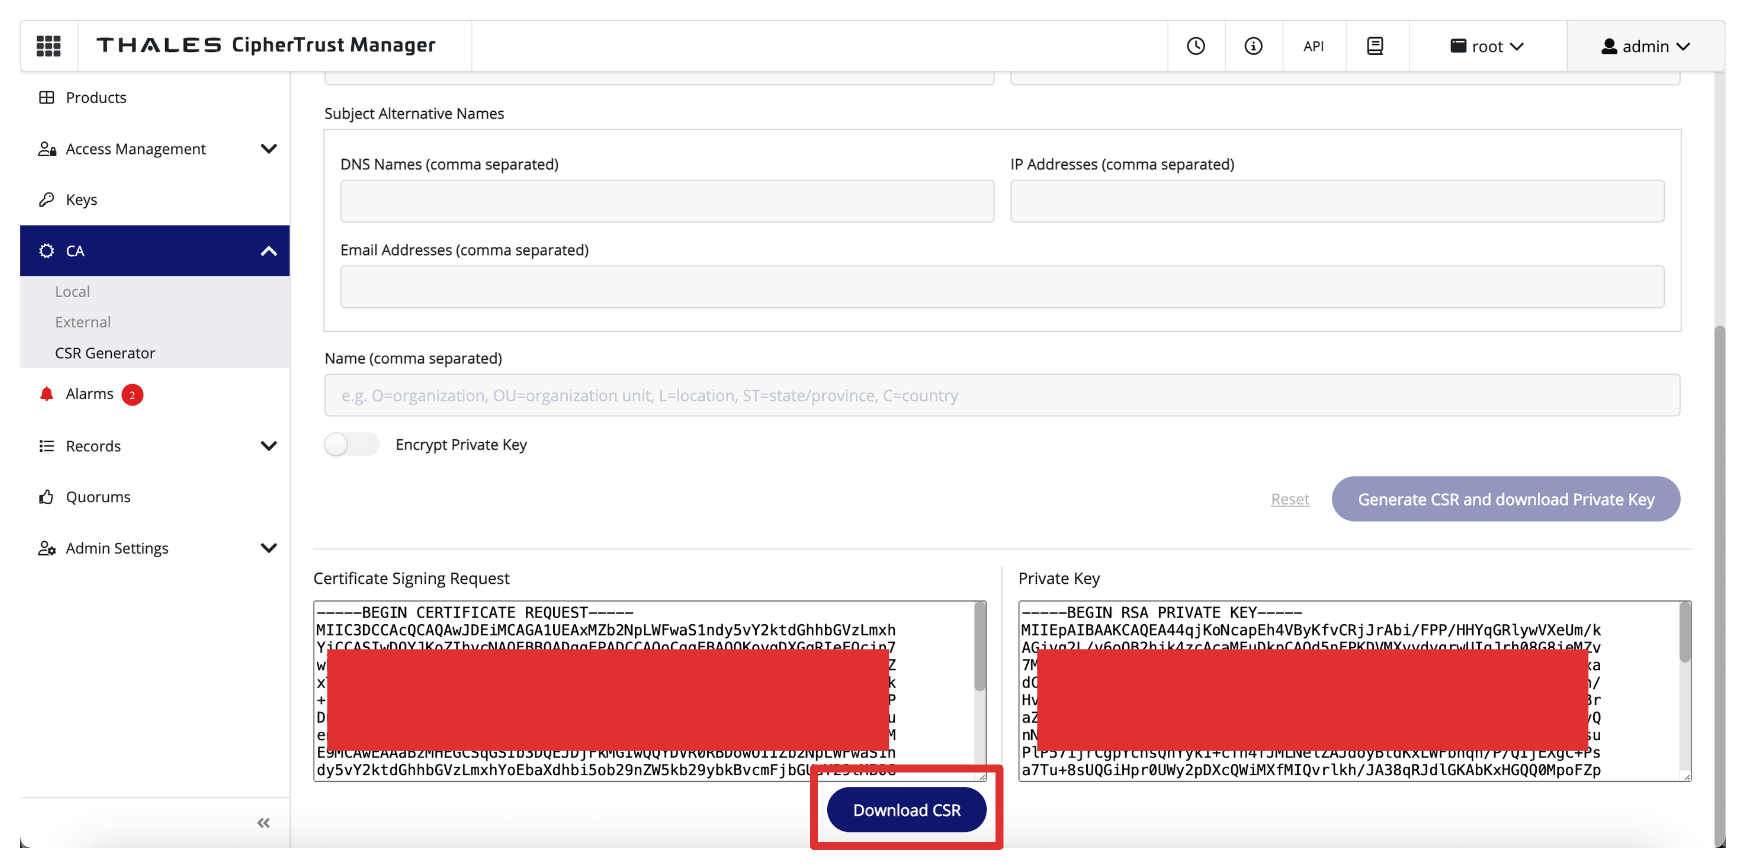Click Generate CSR and download Private Key
This screenshot has width=1745, height=868.
click(1506, 499)
